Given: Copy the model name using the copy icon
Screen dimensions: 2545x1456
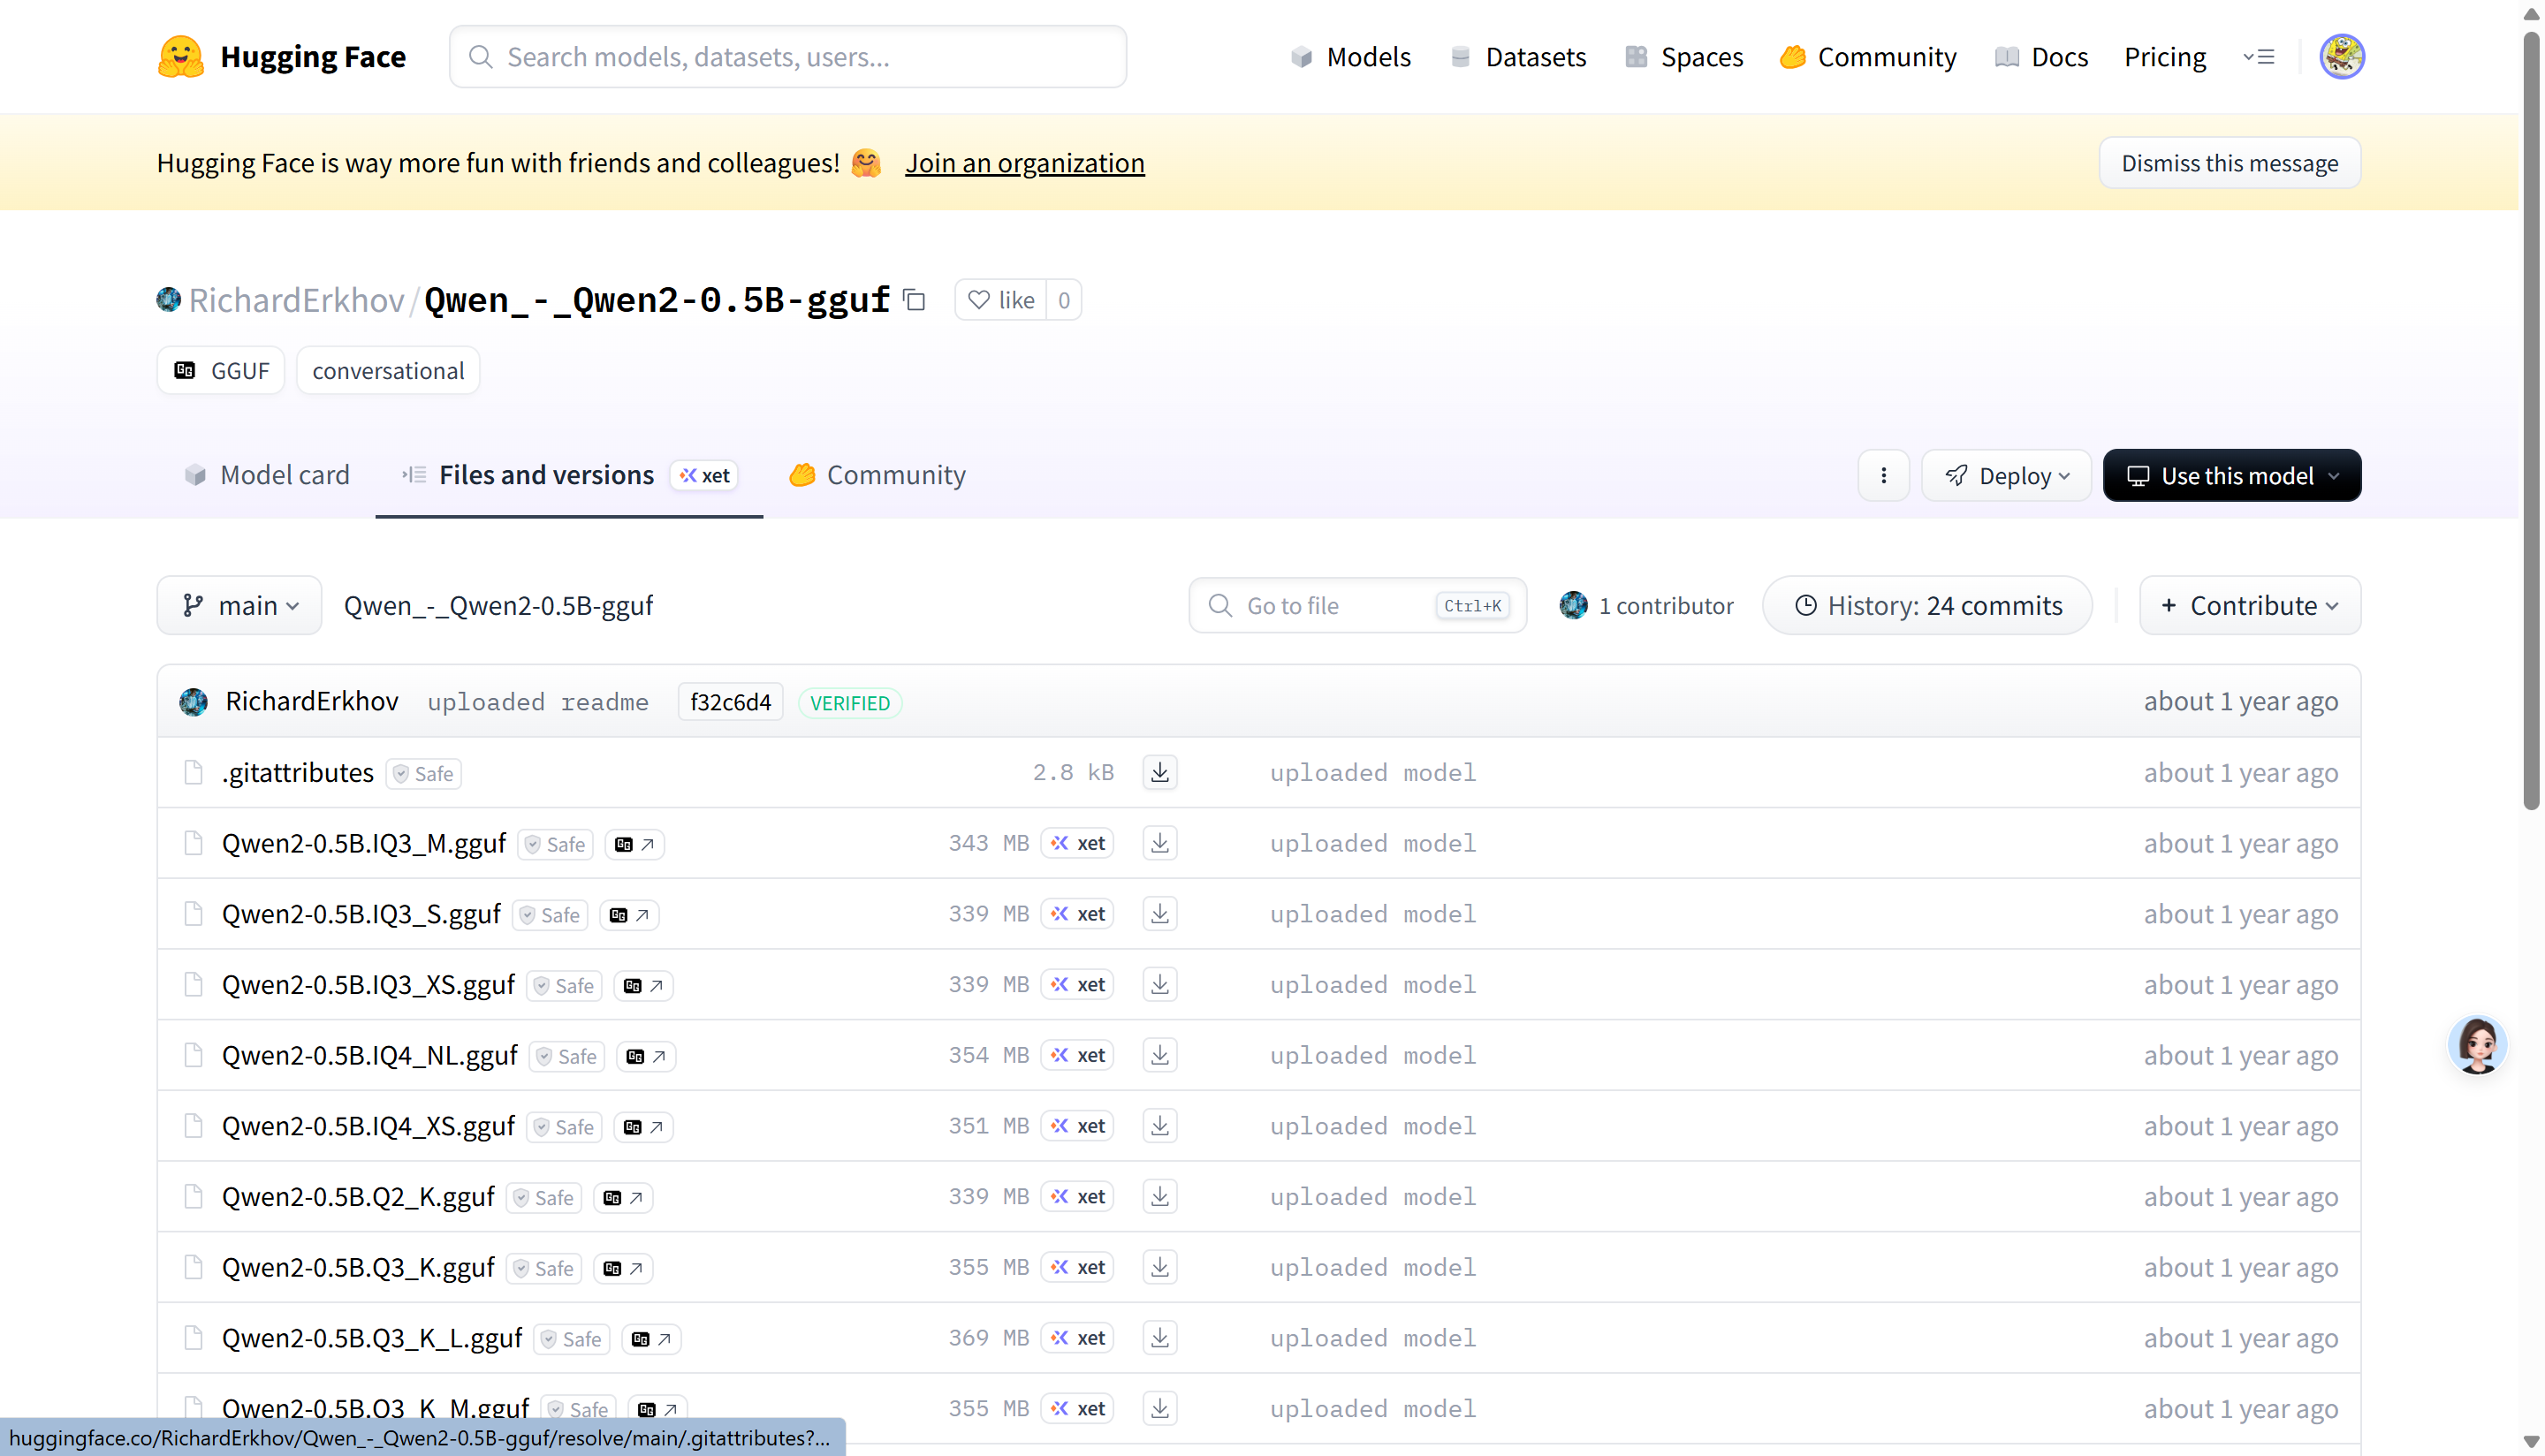Looking at the screenshot, I should [x=913, y=300].
